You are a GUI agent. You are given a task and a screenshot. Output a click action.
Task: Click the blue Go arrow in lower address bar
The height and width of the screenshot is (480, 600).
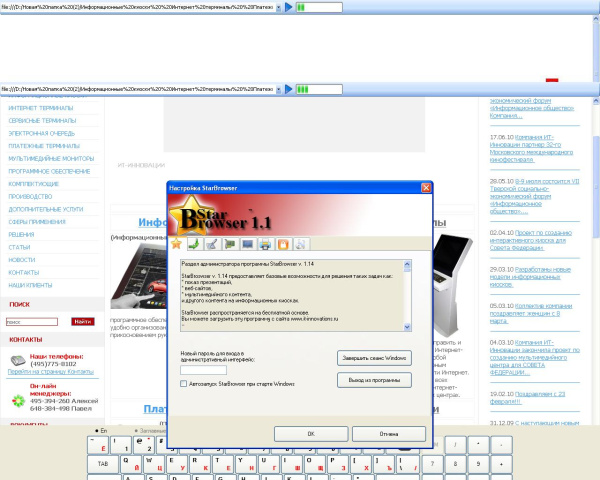click(x=289, y=89)
